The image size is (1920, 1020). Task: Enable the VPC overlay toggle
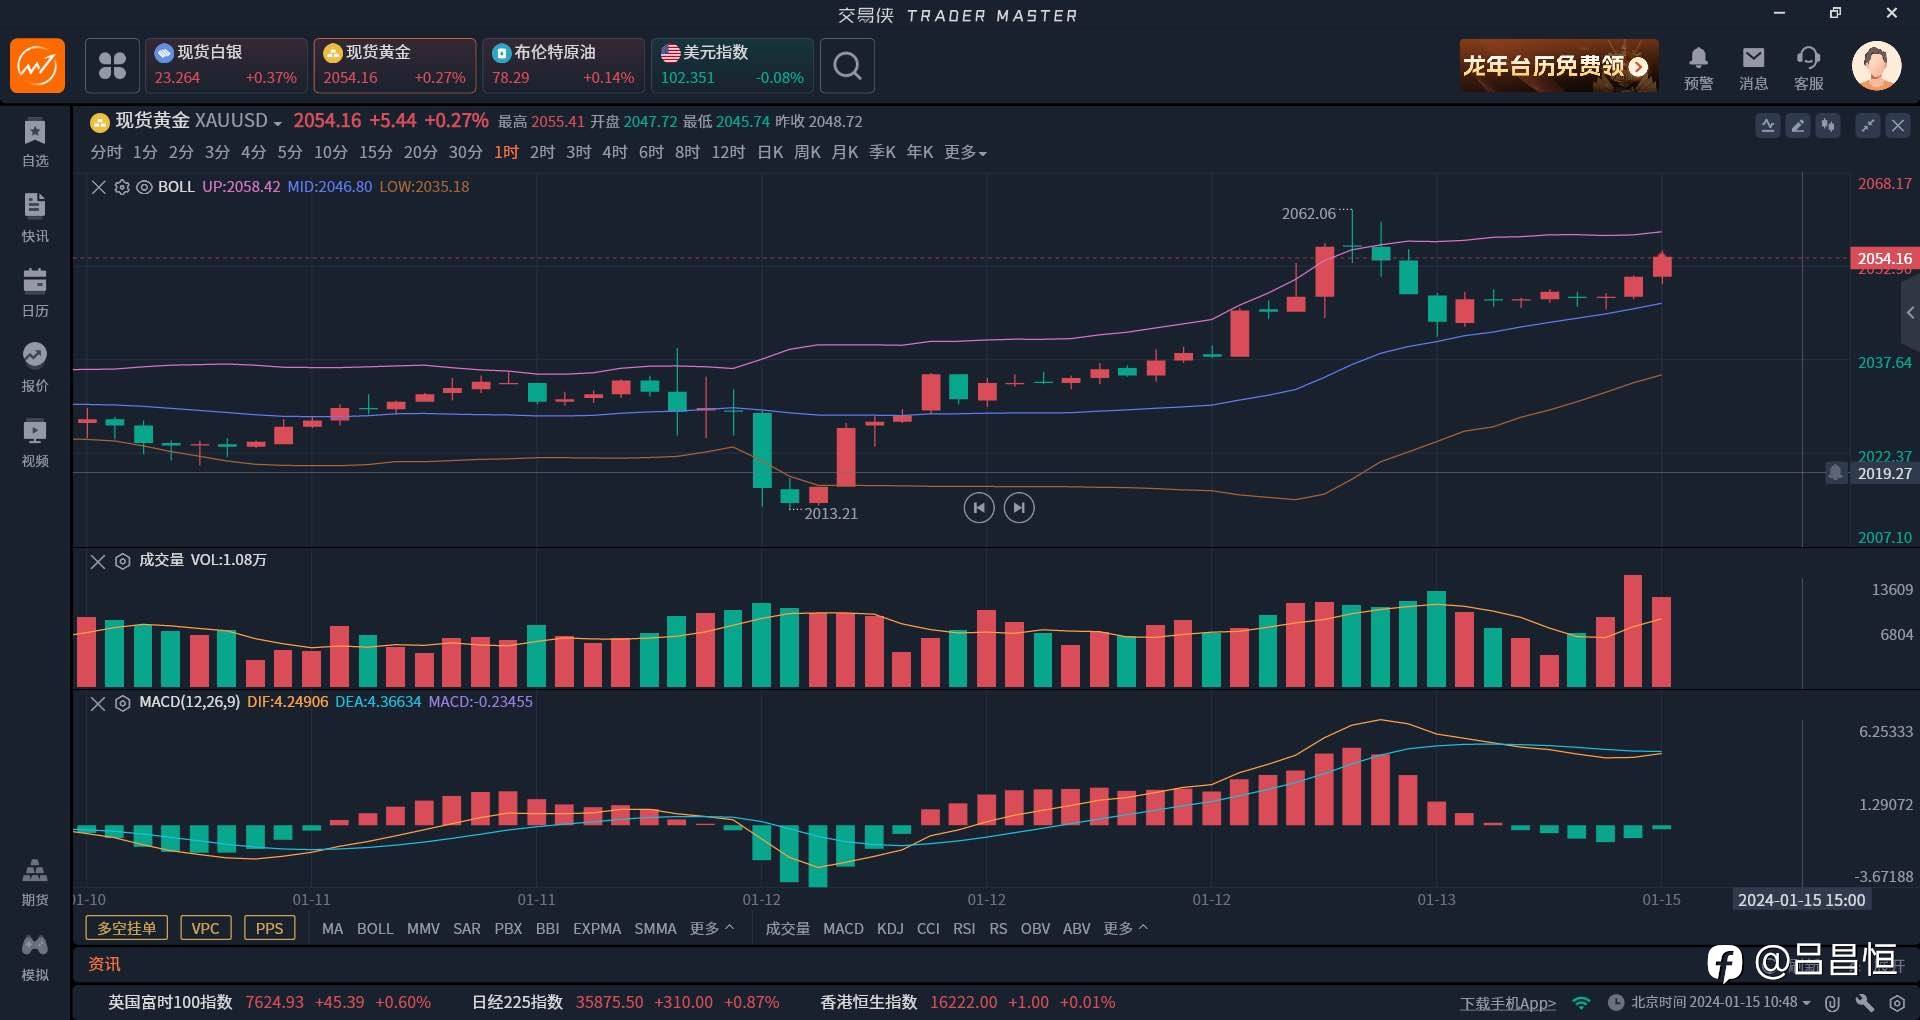pos(205,928)
